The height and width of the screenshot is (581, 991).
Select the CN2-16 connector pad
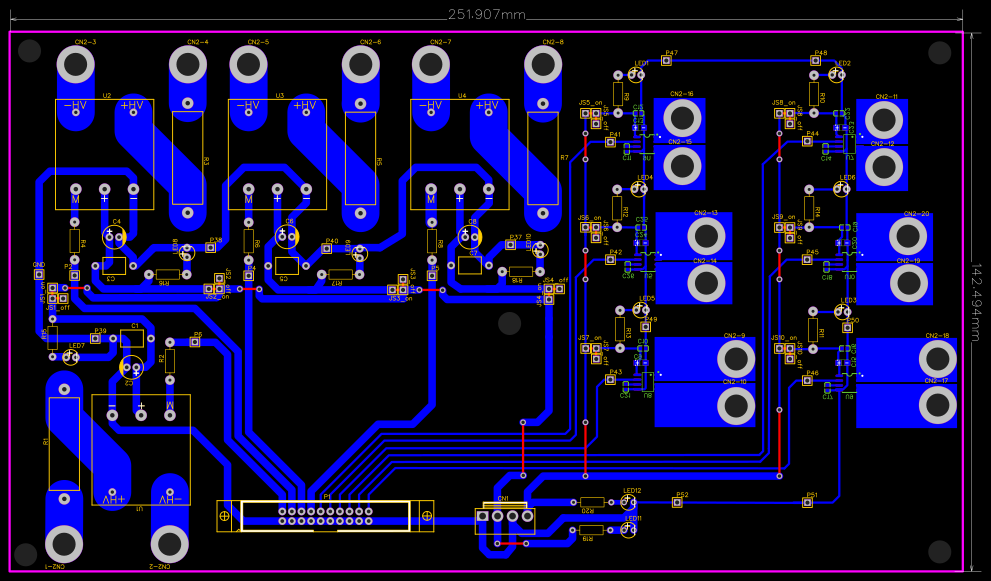(x=681, y=118)
